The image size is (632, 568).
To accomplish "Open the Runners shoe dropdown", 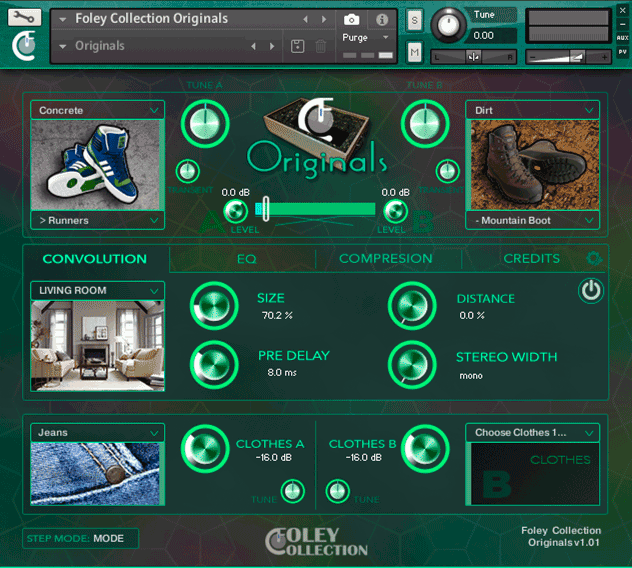I will pos(97,220).
